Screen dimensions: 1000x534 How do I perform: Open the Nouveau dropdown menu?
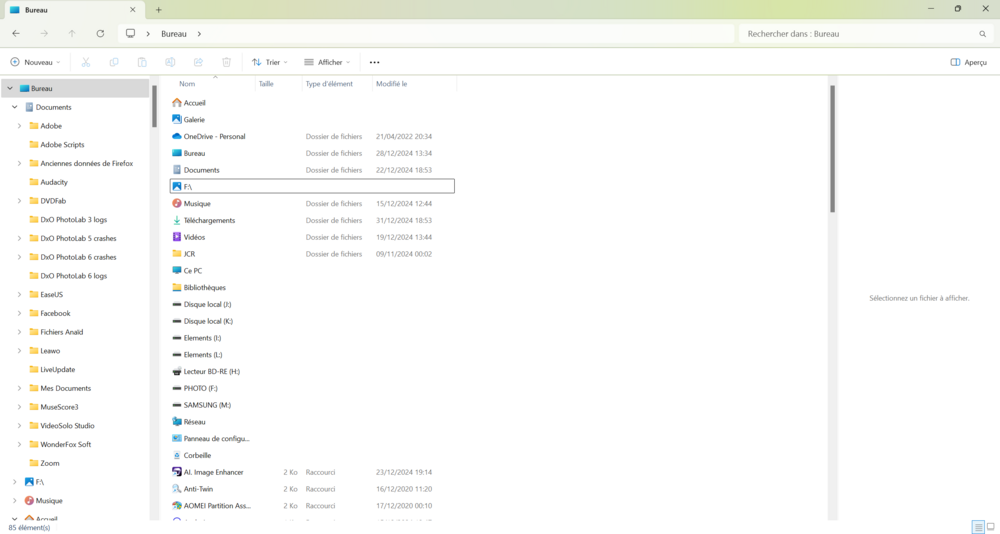pyautogui.click(x=36, y=62)
